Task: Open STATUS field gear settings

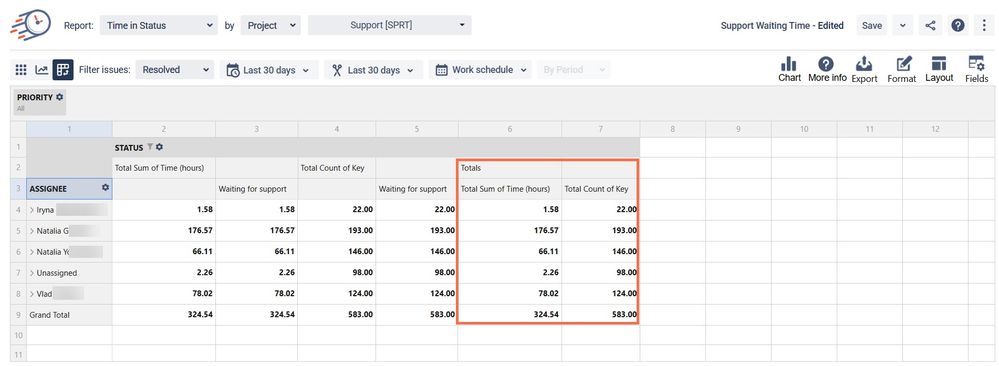Action: pos(159,147)
